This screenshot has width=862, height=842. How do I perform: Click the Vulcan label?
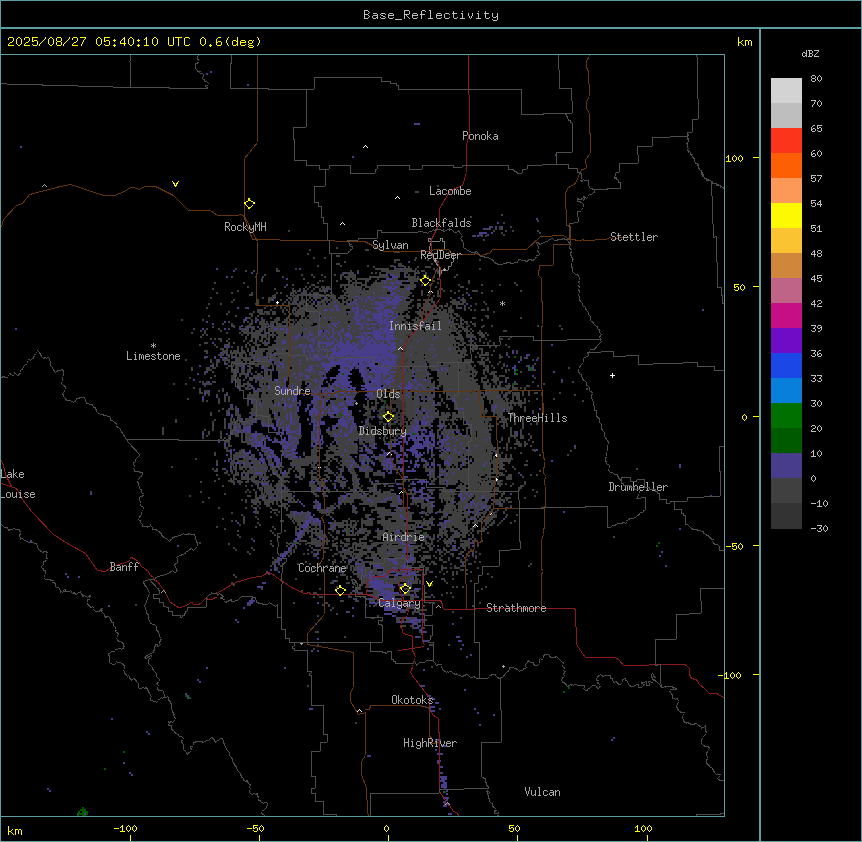click(542, 792)
